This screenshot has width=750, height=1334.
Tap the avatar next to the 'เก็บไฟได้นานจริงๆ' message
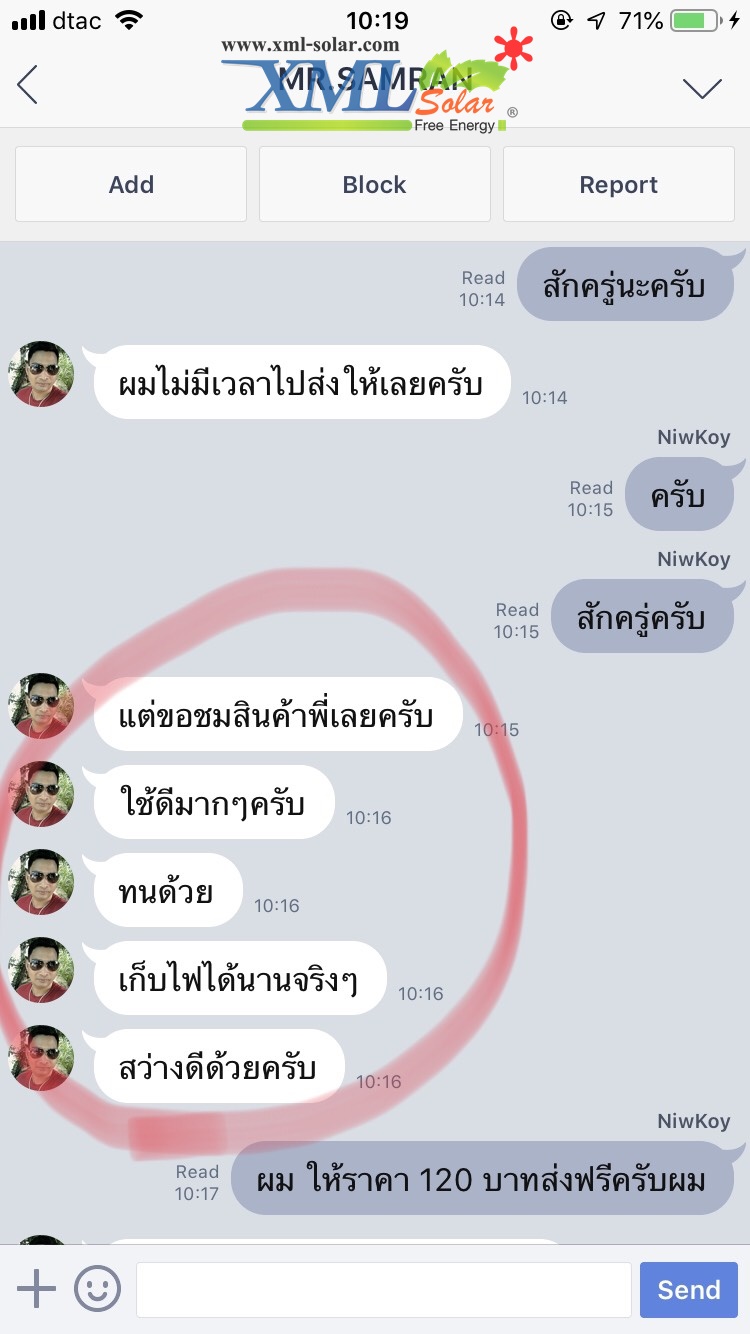coord(42,970)
